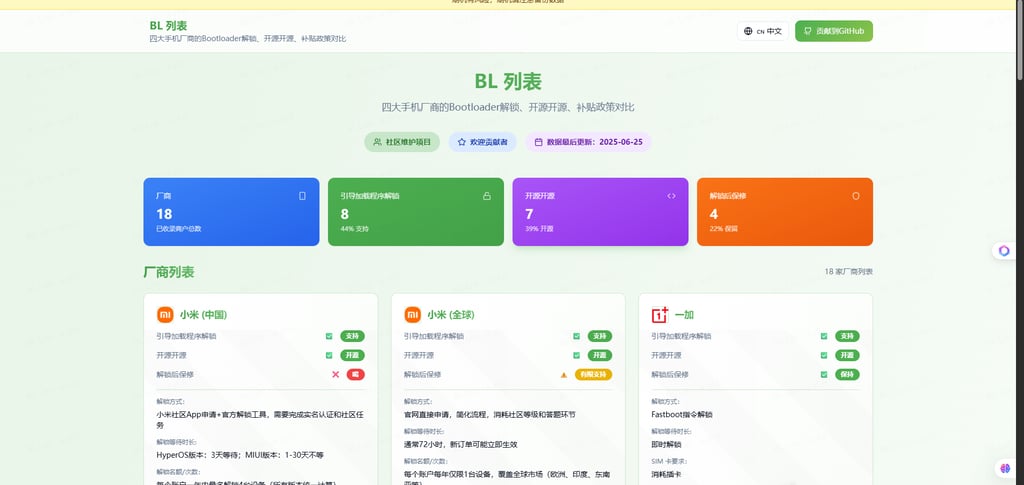Screen dimensions: 1024x485
Task: Click the GitHub icon in contribute button
Action: [807, 31]
